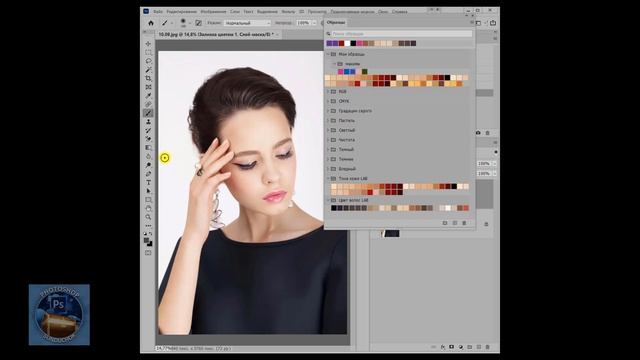Screen dimensions: 640x360
Task: Go to the Home screen icon
Action: [151, 23]
